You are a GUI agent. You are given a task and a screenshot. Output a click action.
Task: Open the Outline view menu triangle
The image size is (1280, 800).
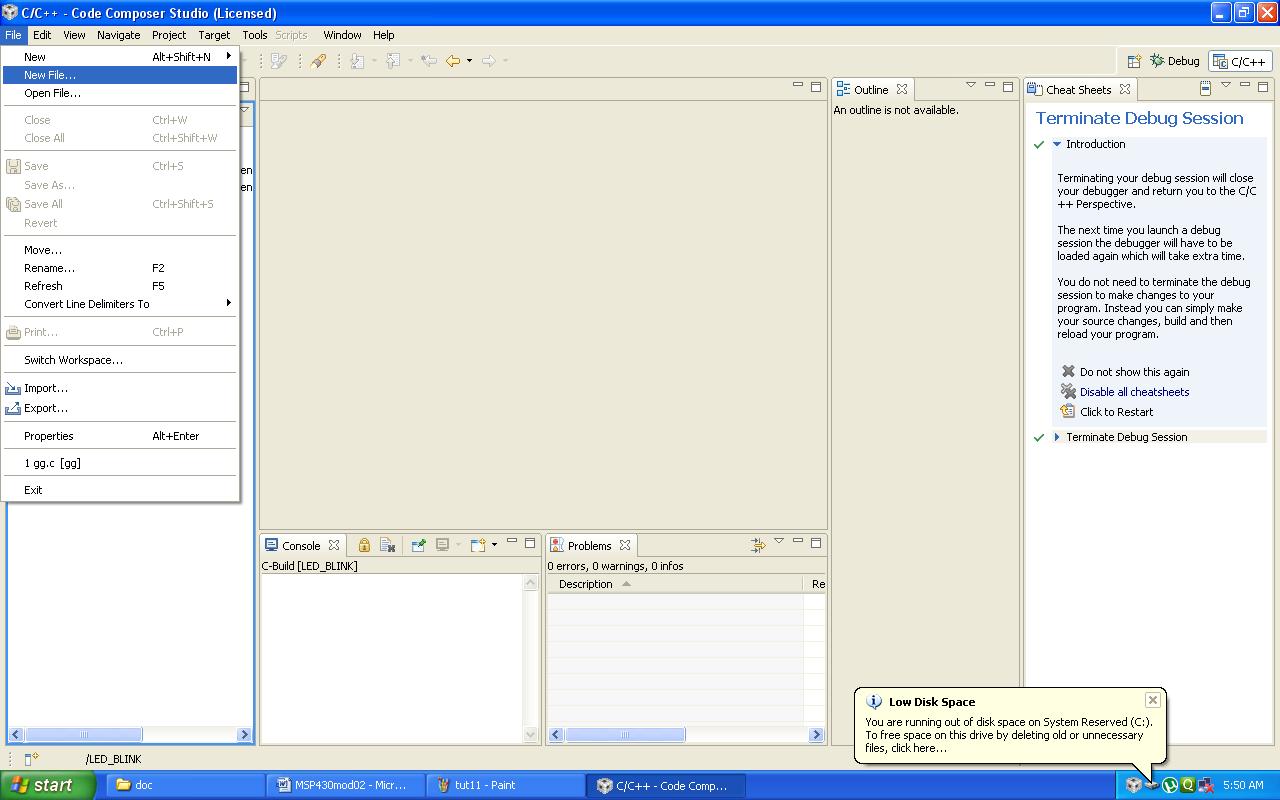point(970,86)
